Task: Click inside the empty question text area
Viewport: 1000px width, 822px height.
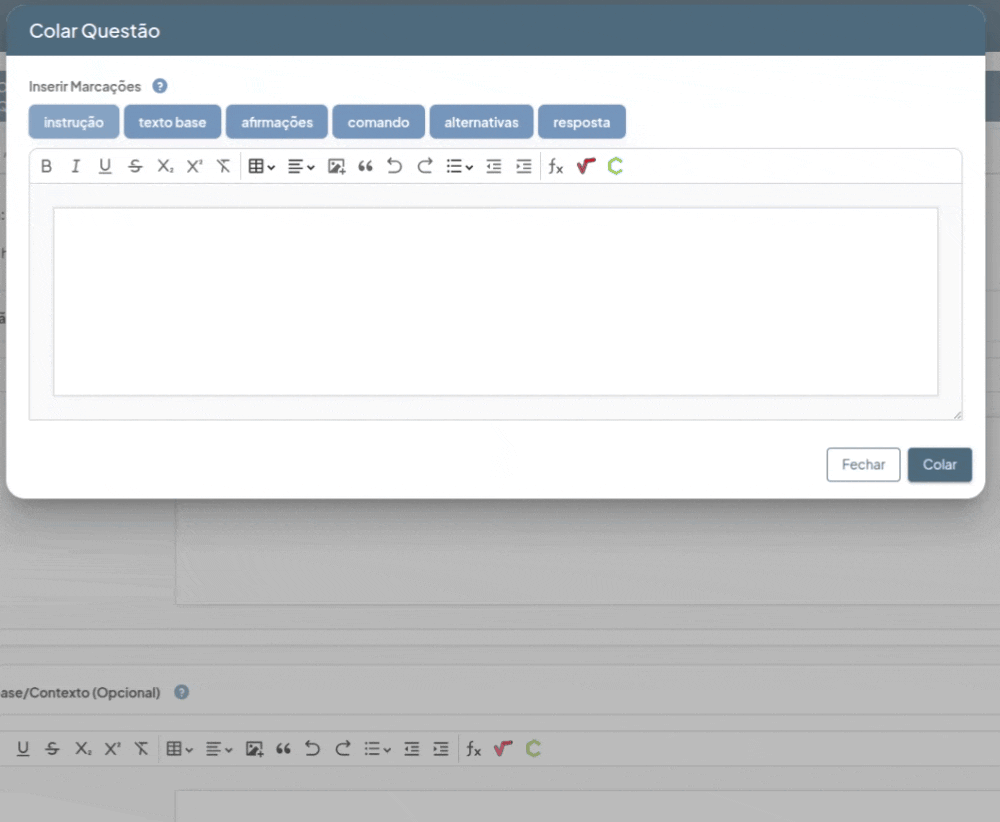Action: [495, 300]
